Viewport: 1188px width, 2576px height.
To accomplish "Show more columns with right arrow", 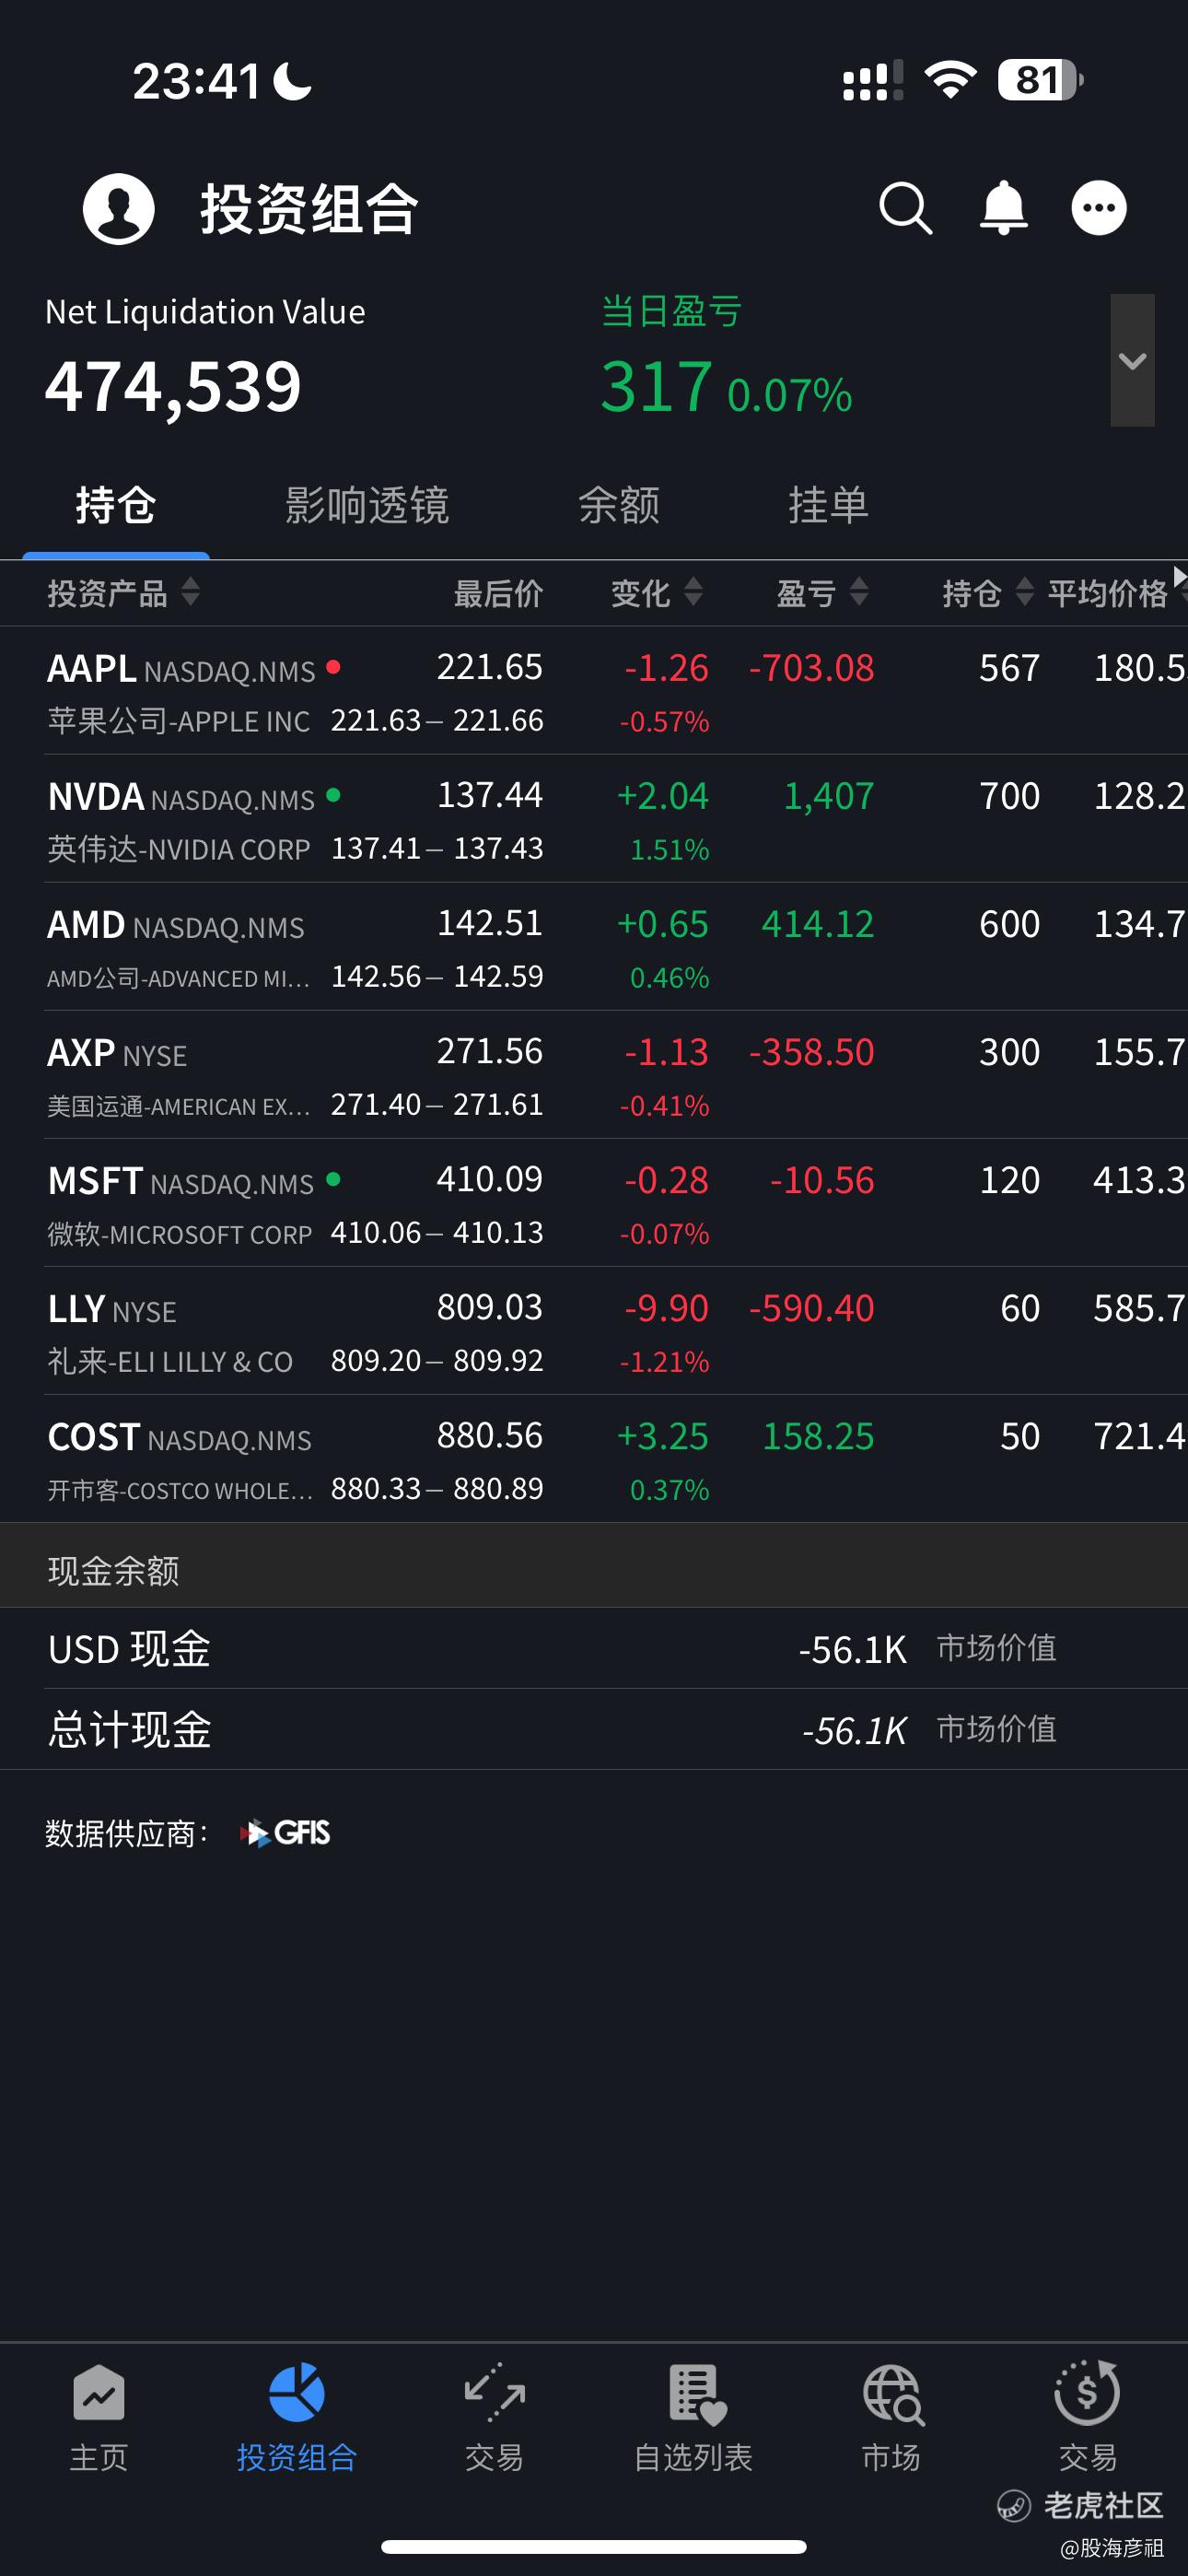I will 1179,577.
